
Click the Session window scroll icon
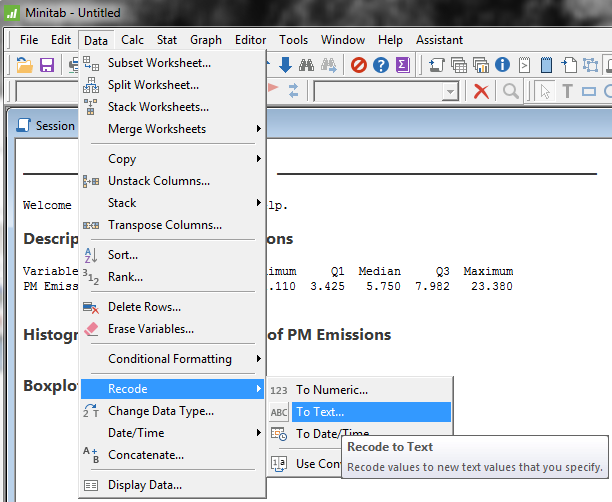(x=23, y=125)
